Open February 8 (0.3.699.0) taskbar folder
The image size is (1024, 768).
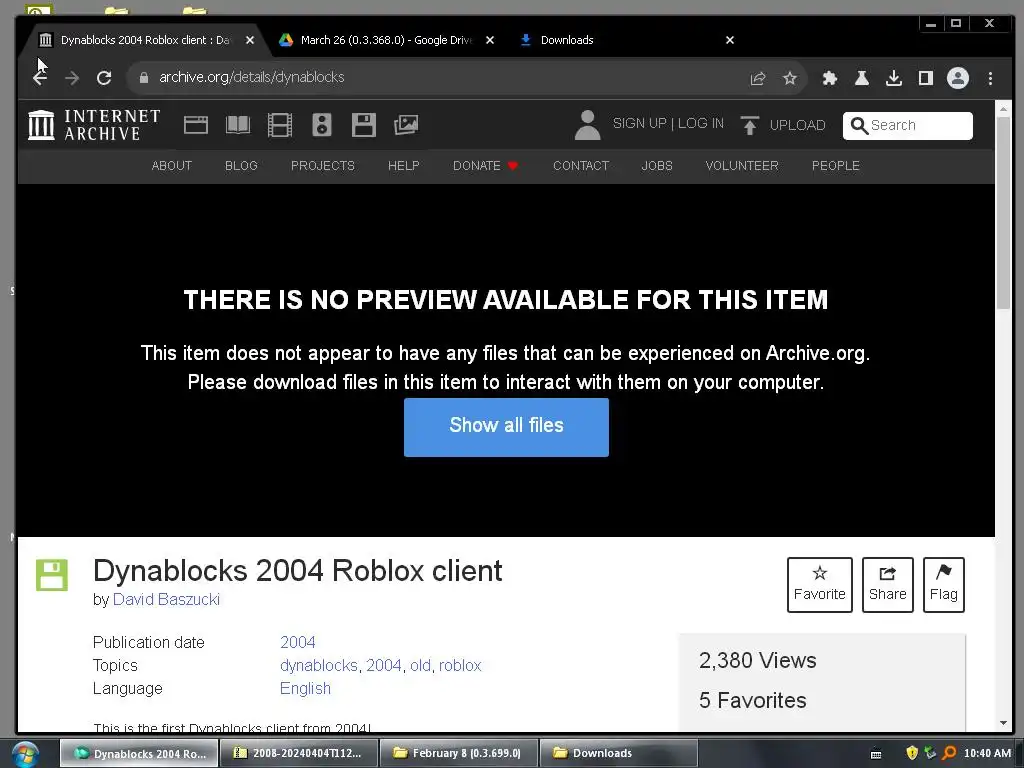point(458,753)
